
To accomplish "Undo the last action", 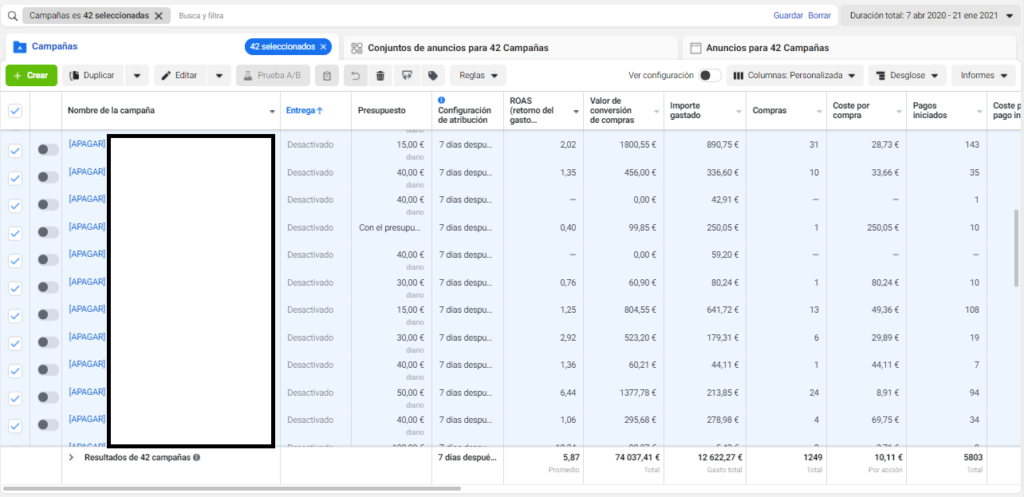I will pyautogui.click(x=355, y=76).
